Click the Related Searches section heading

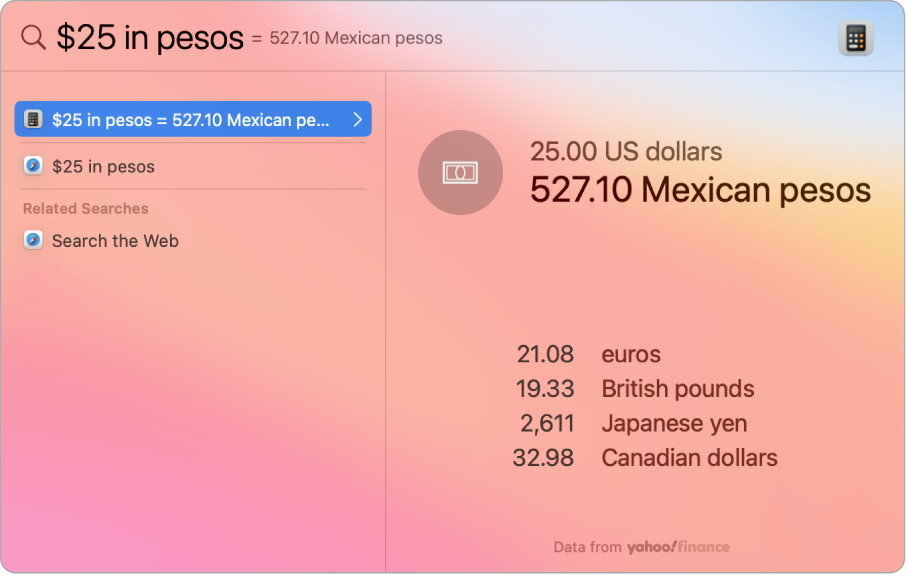tap(84, 209)
